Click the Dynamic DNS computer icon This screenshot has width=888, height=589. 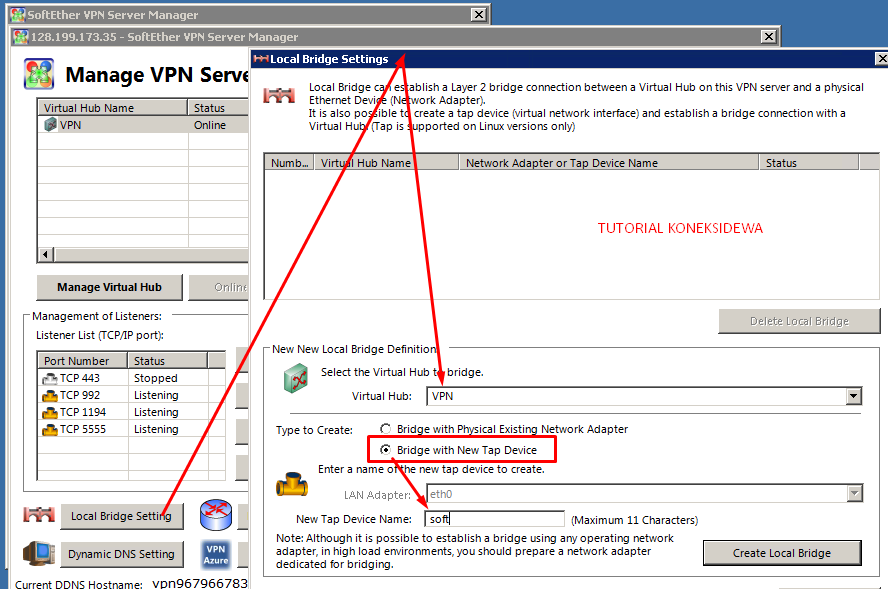39,554
